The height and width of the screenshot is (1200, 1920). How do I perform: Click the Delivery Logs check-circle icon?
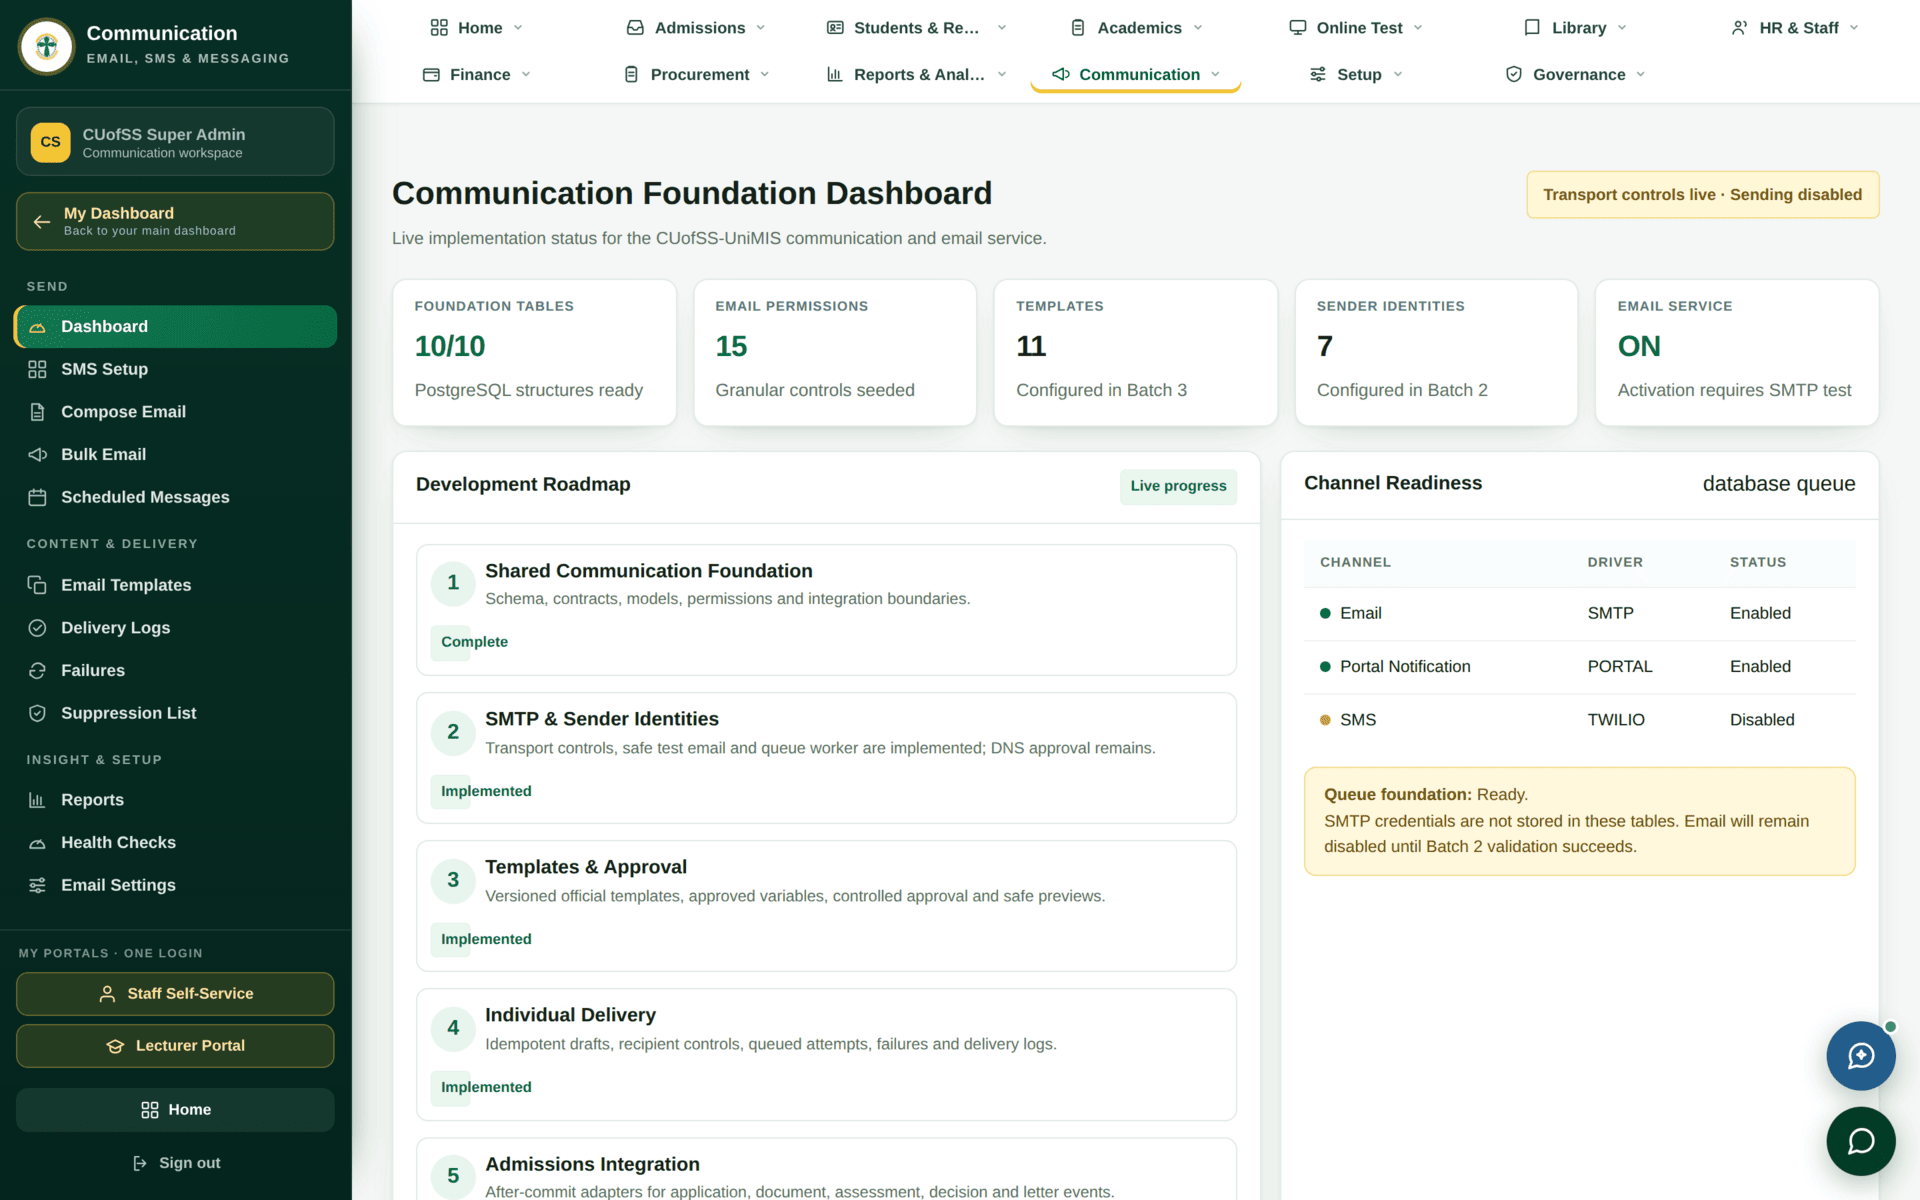point(37,628)
